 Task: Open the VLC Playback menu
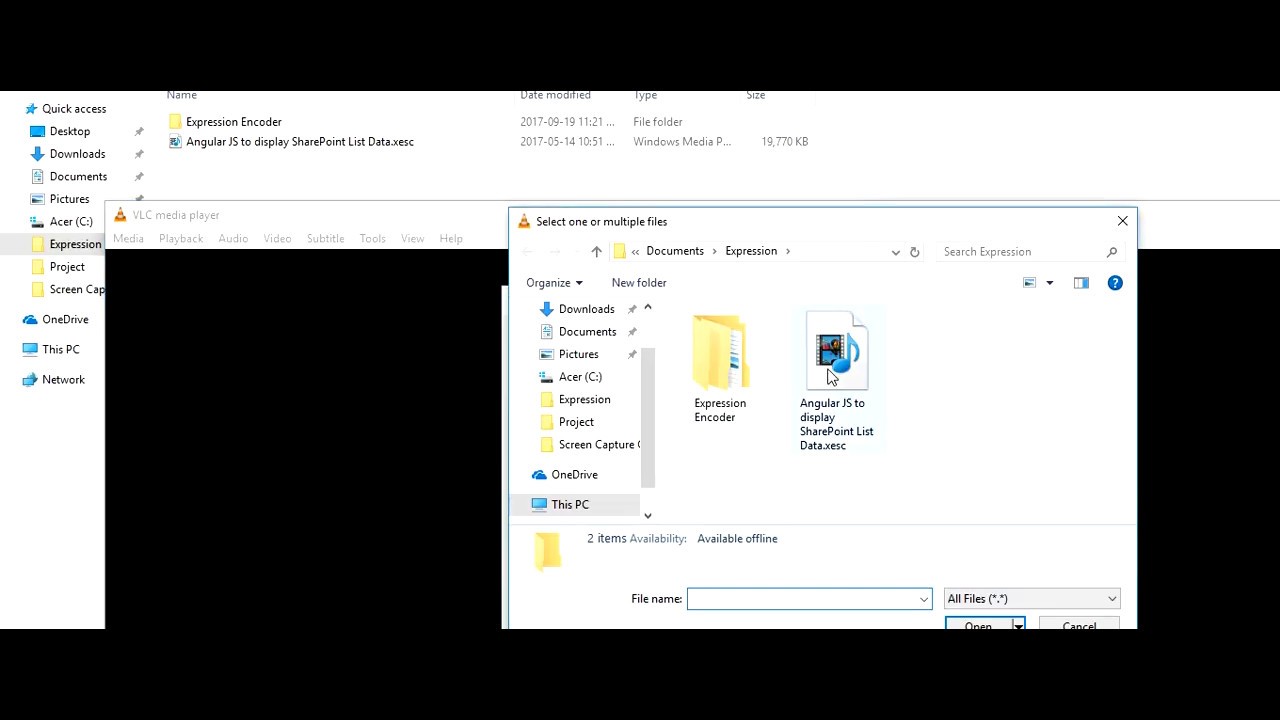pos(181,239)
